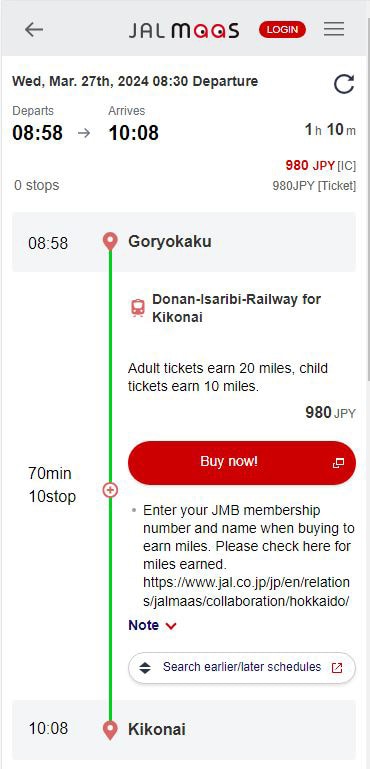Expand the Note section chevron
Viewport: 370px width, 769px height.
[171, 626]
